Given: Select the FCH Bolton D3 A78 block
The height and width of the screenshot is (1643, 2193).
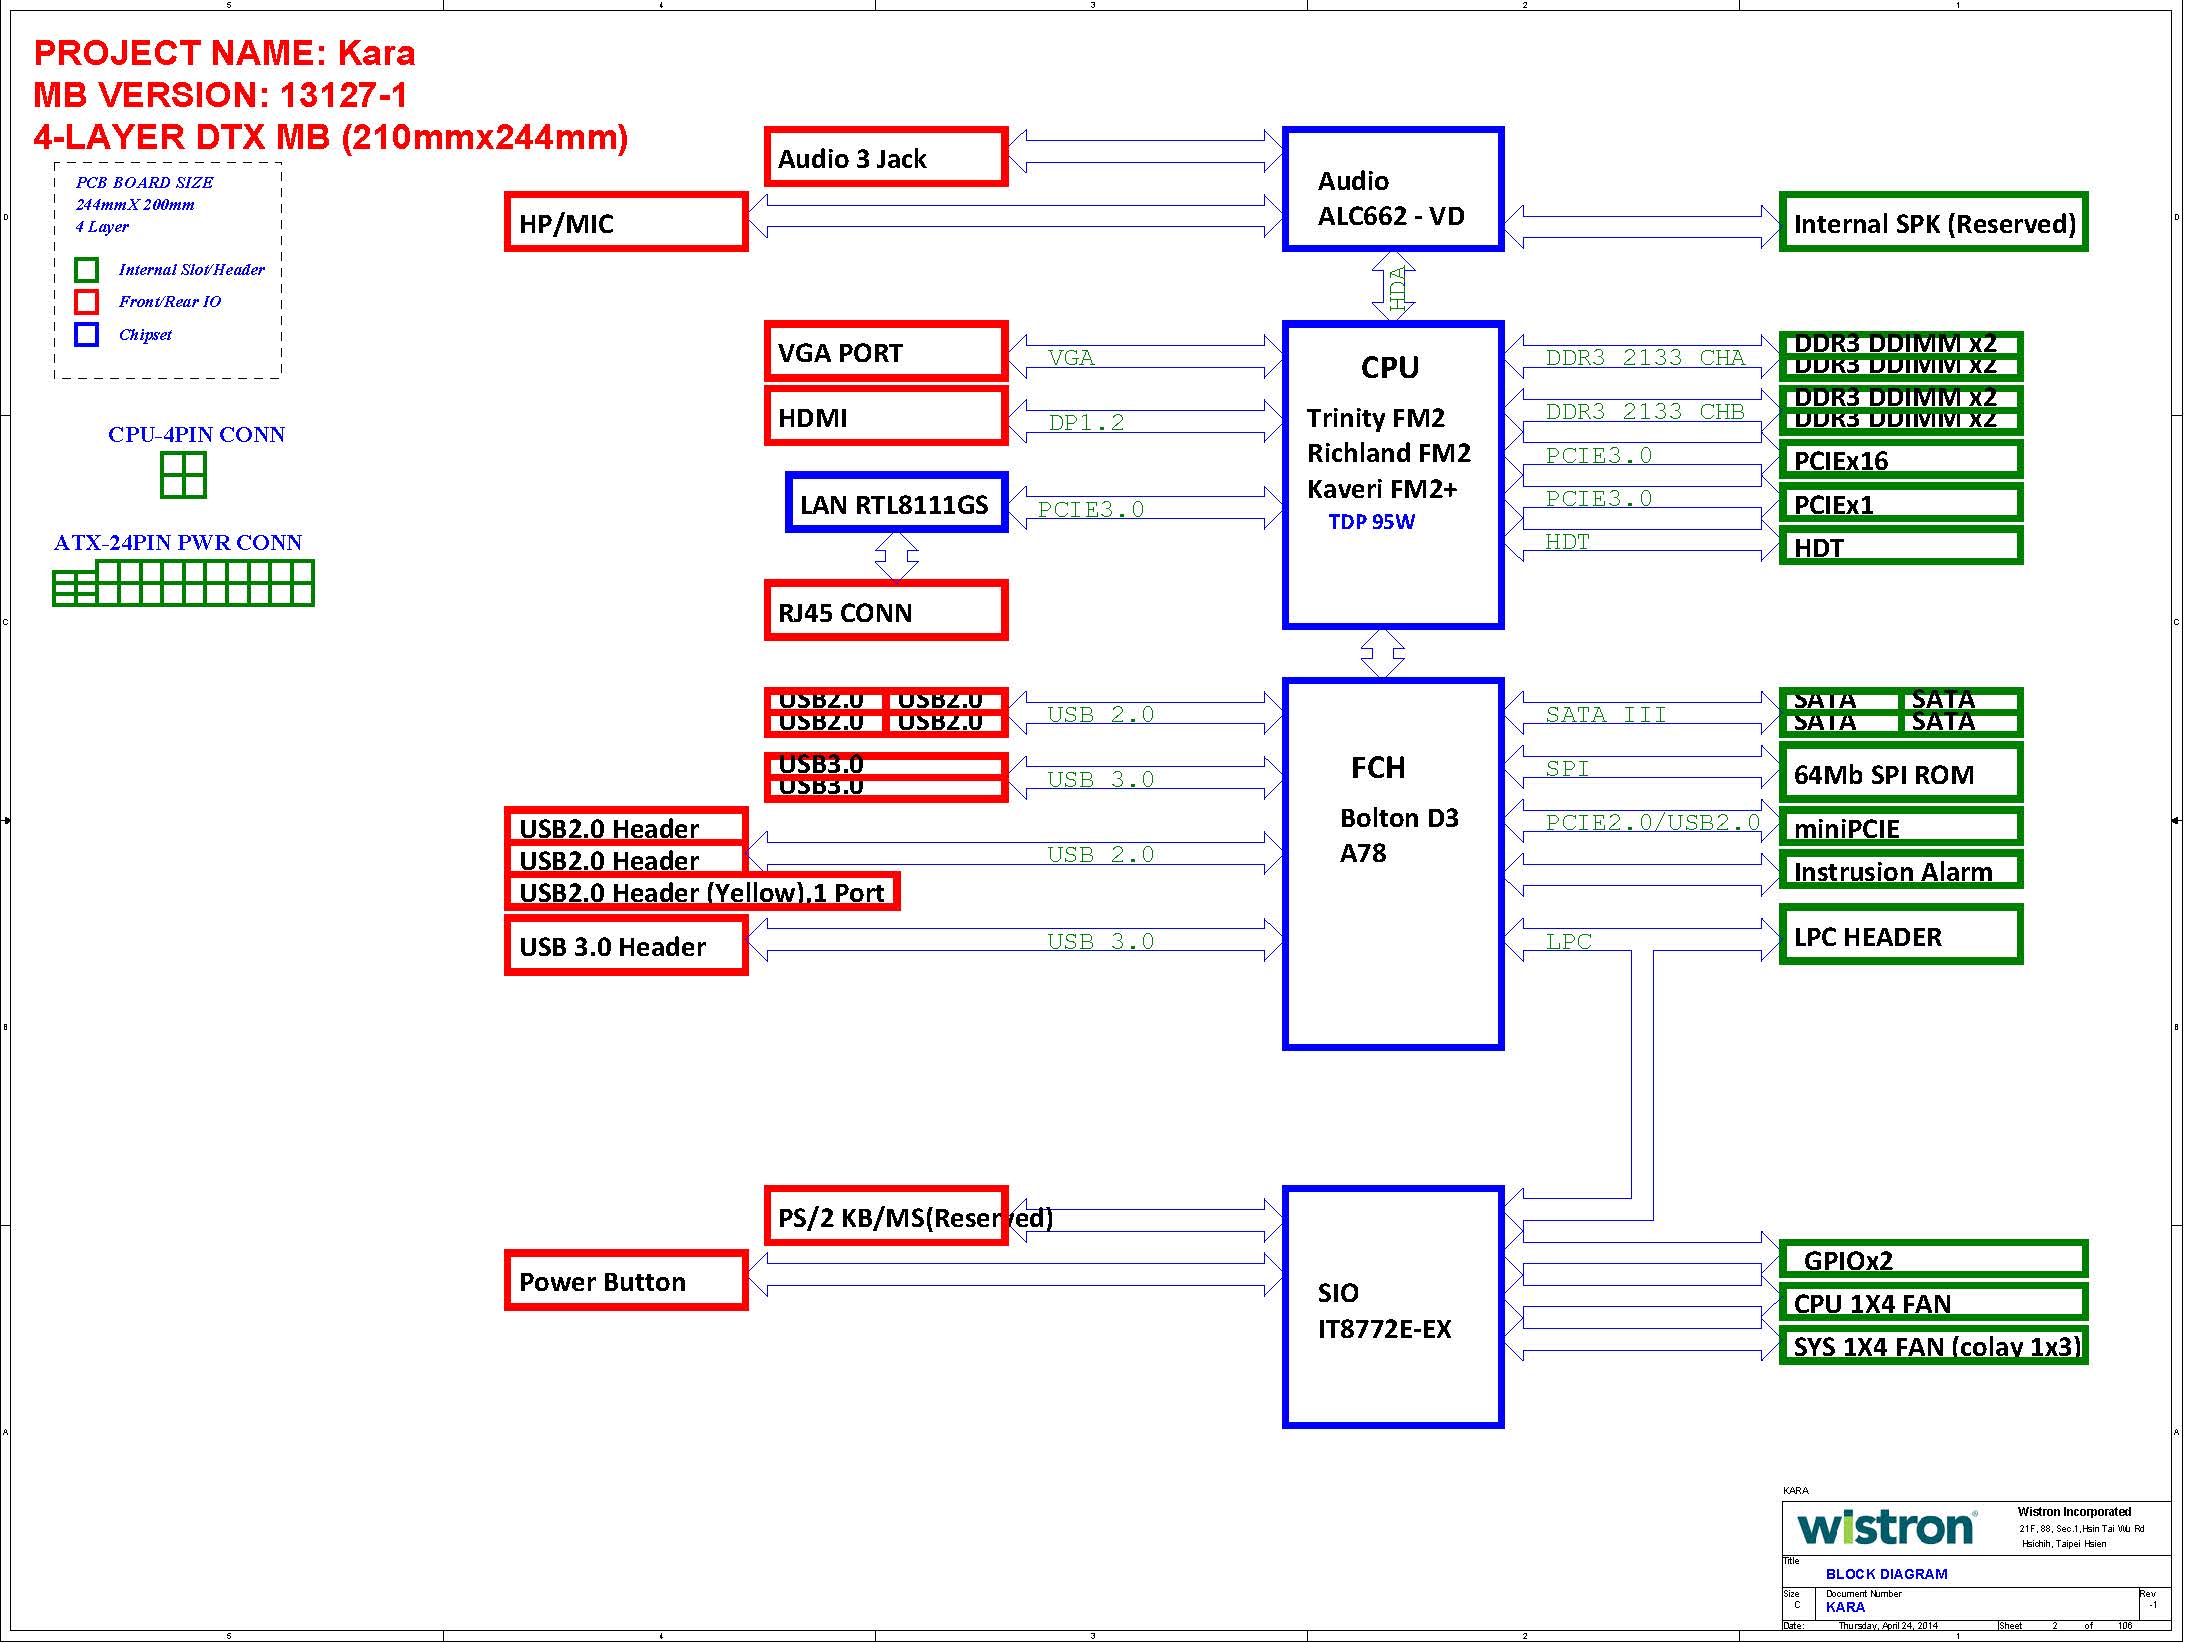Looking at the screenshot, I should 1392,865.
